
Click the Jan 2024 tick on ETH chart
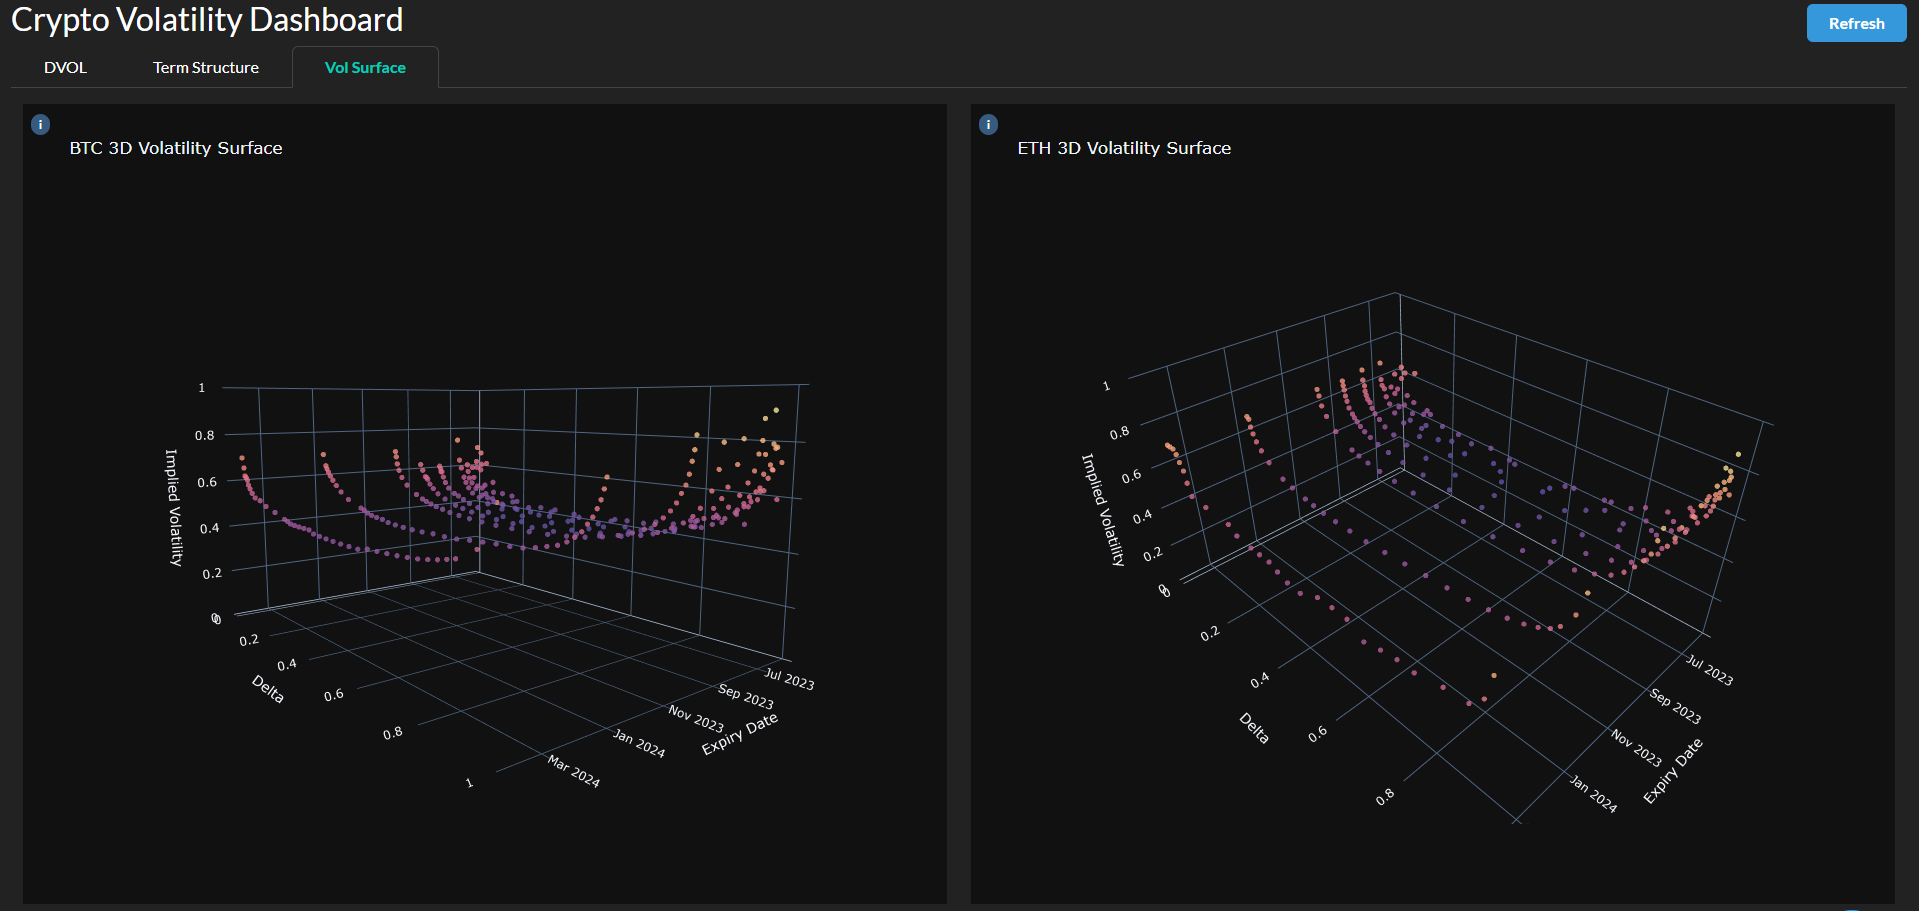click(x=1593, y=794)
